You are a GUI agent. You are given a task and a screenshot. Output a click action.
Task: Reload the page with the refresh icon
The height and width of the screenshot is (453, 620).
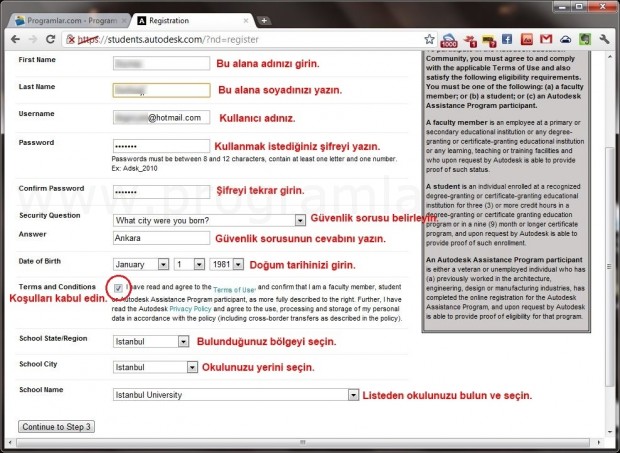[50, 39]
